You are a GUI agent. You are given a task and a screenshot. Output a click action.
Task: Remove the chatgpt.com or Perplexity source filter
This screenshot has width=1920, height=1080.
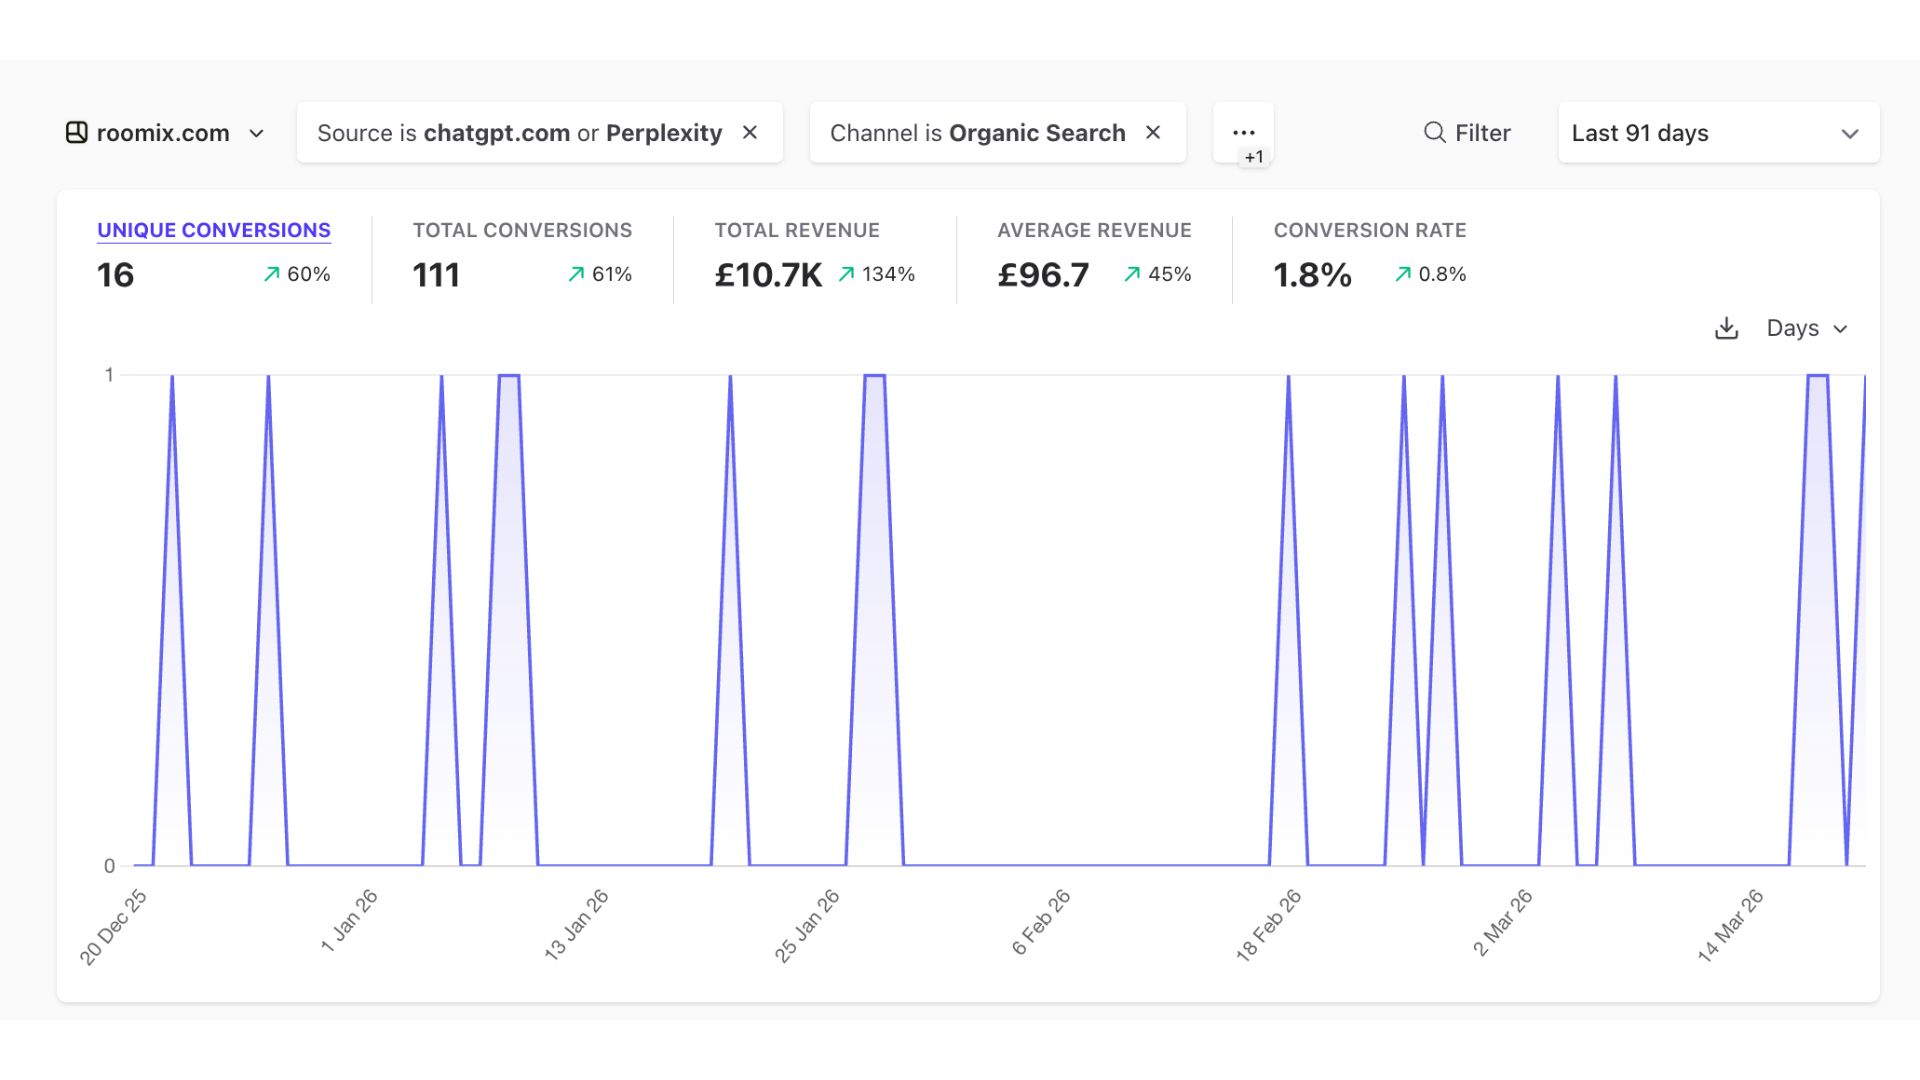[750, 132]
